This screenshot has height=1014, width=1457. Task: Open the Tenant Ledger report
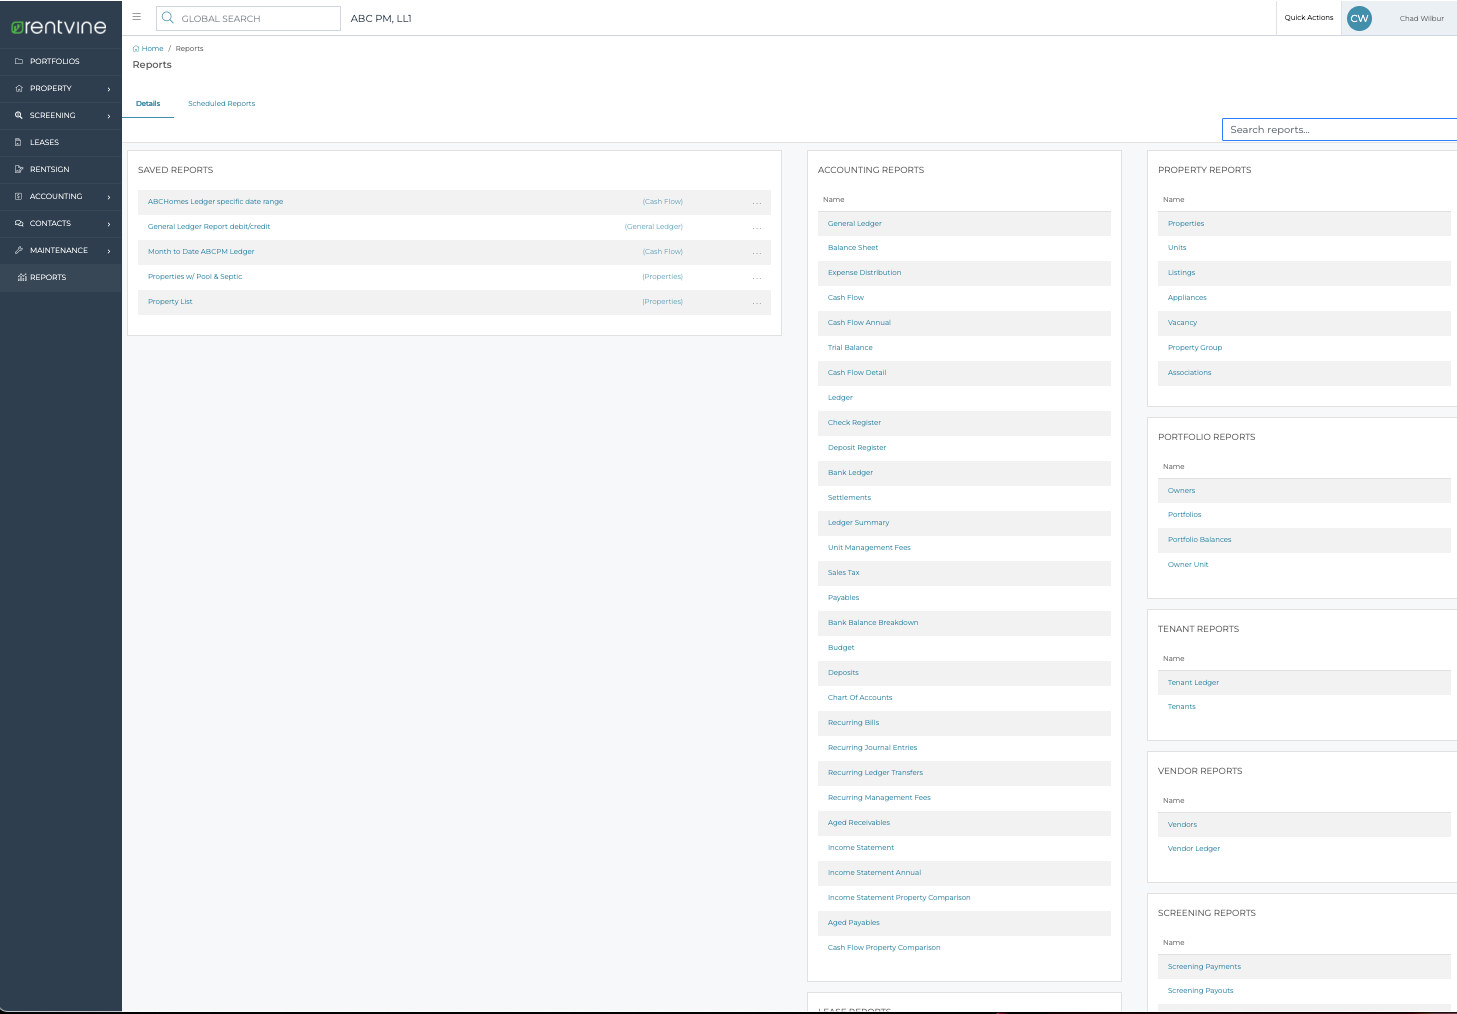pyautogui.click(x=1193, y=682)
